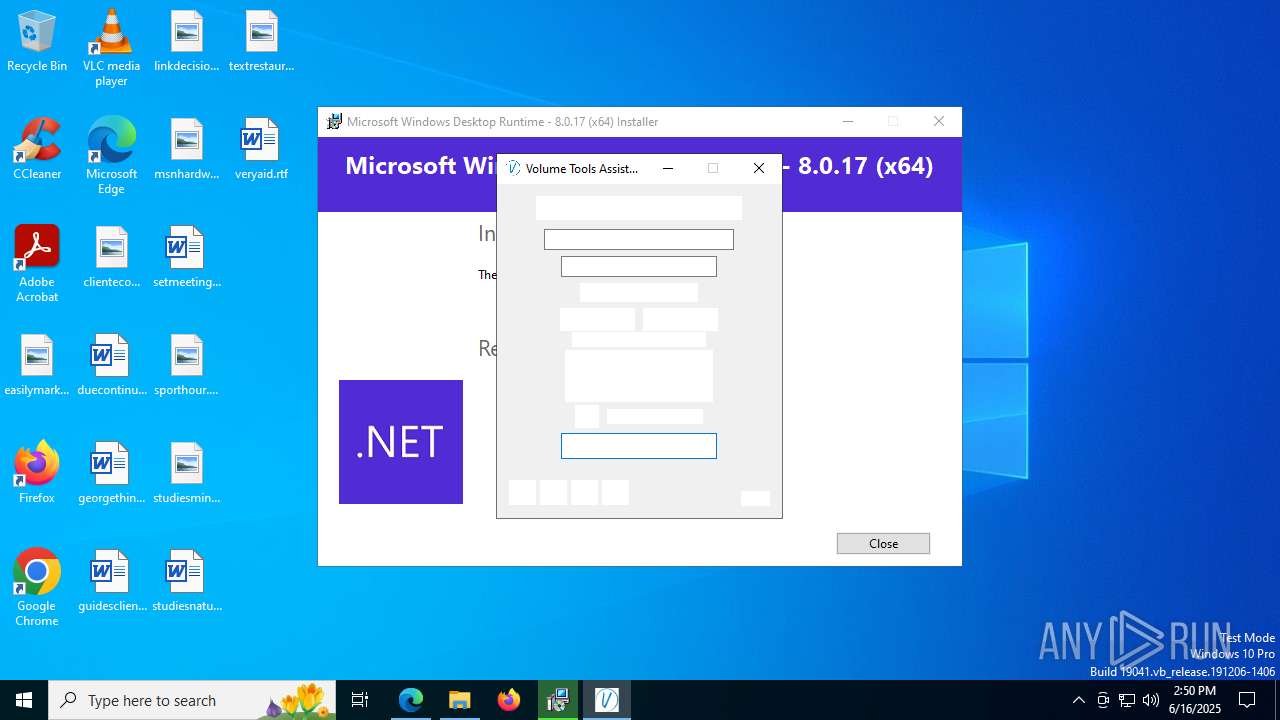Image resolution: width=1280 pixels, height=720 pixels.
Task: Click the Desktop Runtime Installer title bar icon
Action: (x=334, y=122)
